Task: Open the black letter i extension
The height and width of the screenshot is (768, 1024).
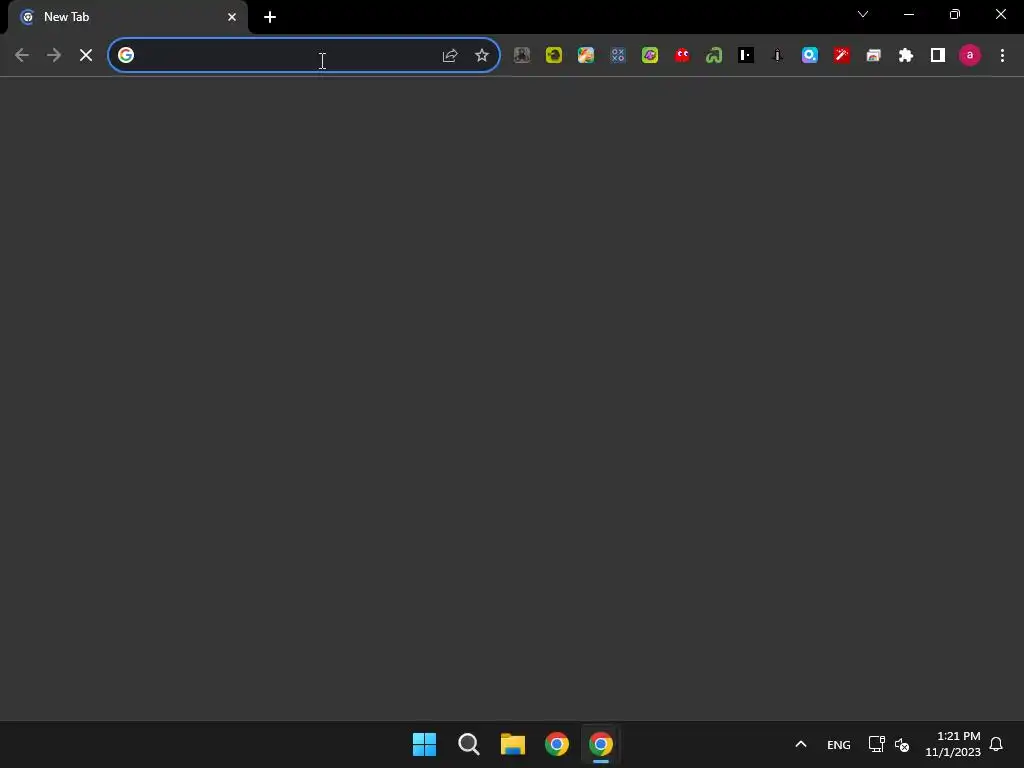Action: click(778, 56)
